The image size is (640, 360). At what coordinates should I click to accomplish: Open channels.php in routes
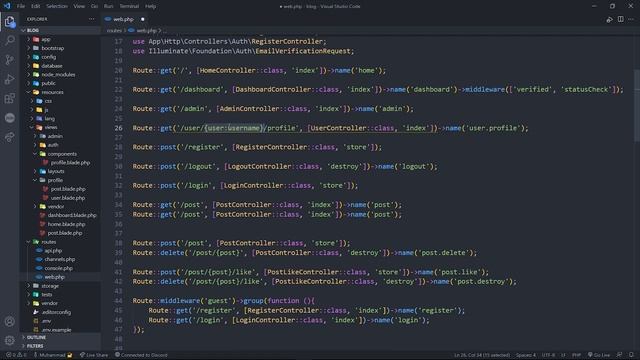(60, 259)
